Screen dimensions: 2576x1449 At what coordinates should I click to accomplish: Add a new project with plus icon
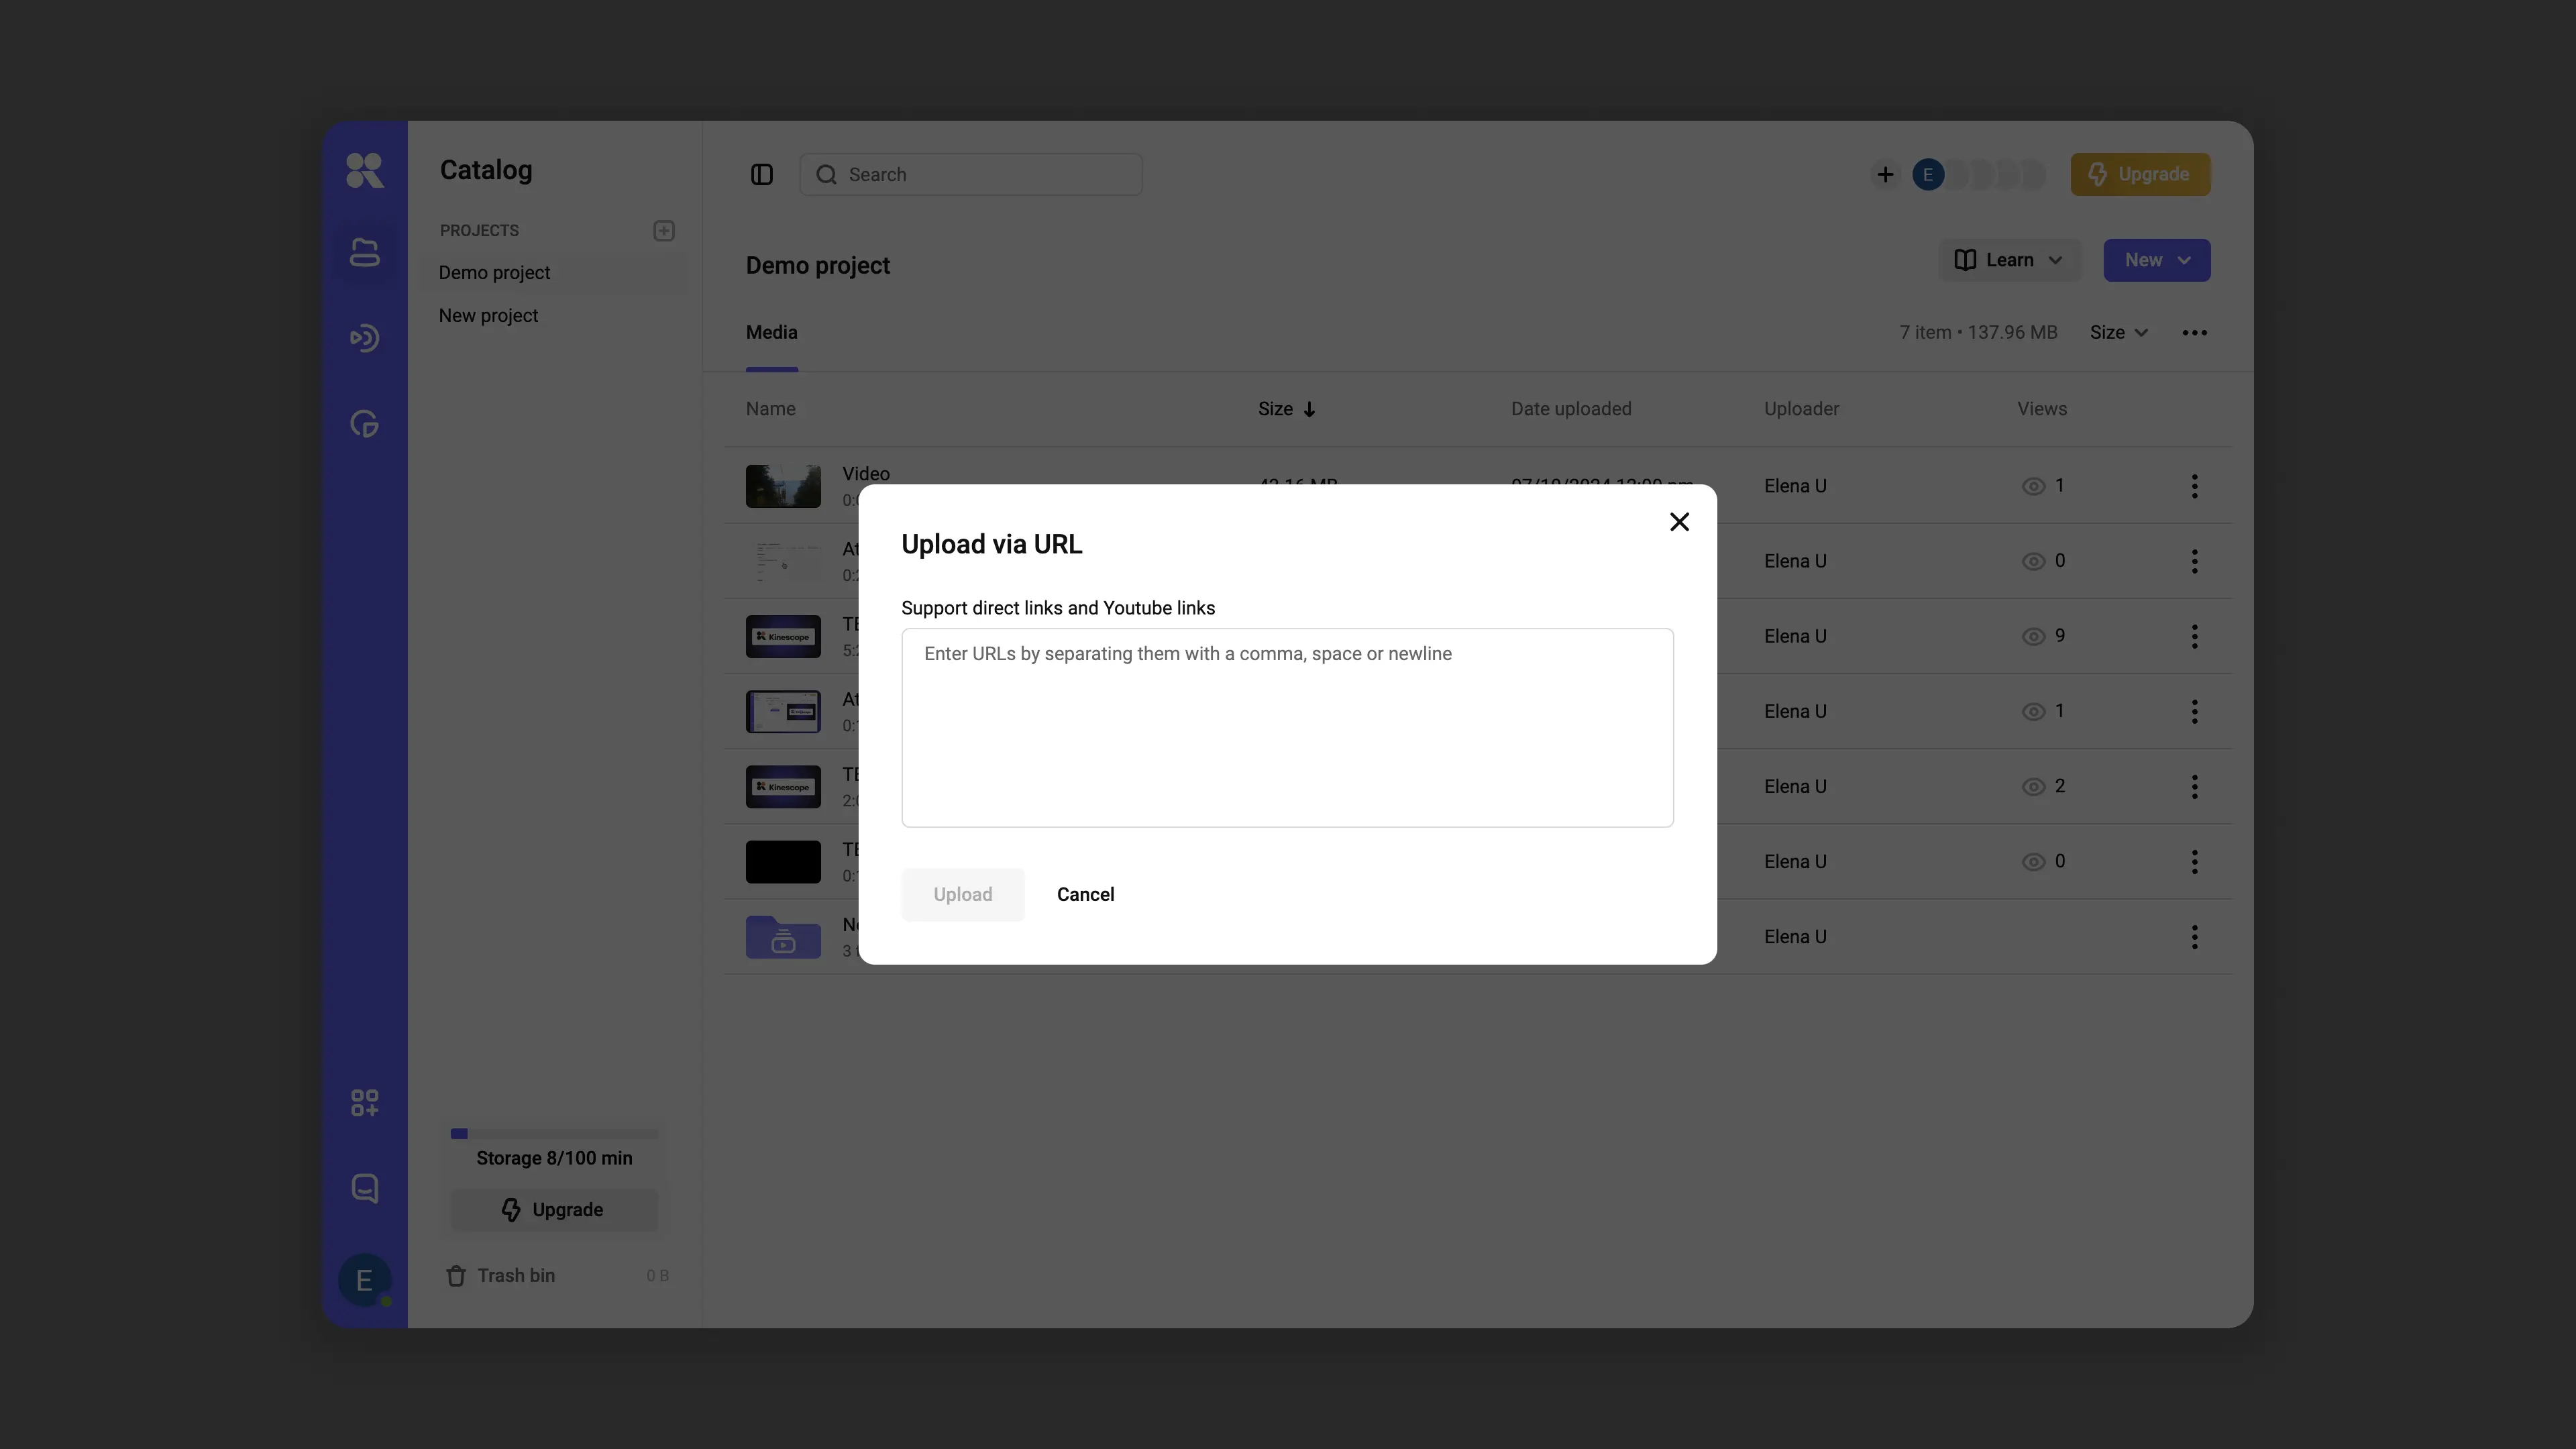664,231
